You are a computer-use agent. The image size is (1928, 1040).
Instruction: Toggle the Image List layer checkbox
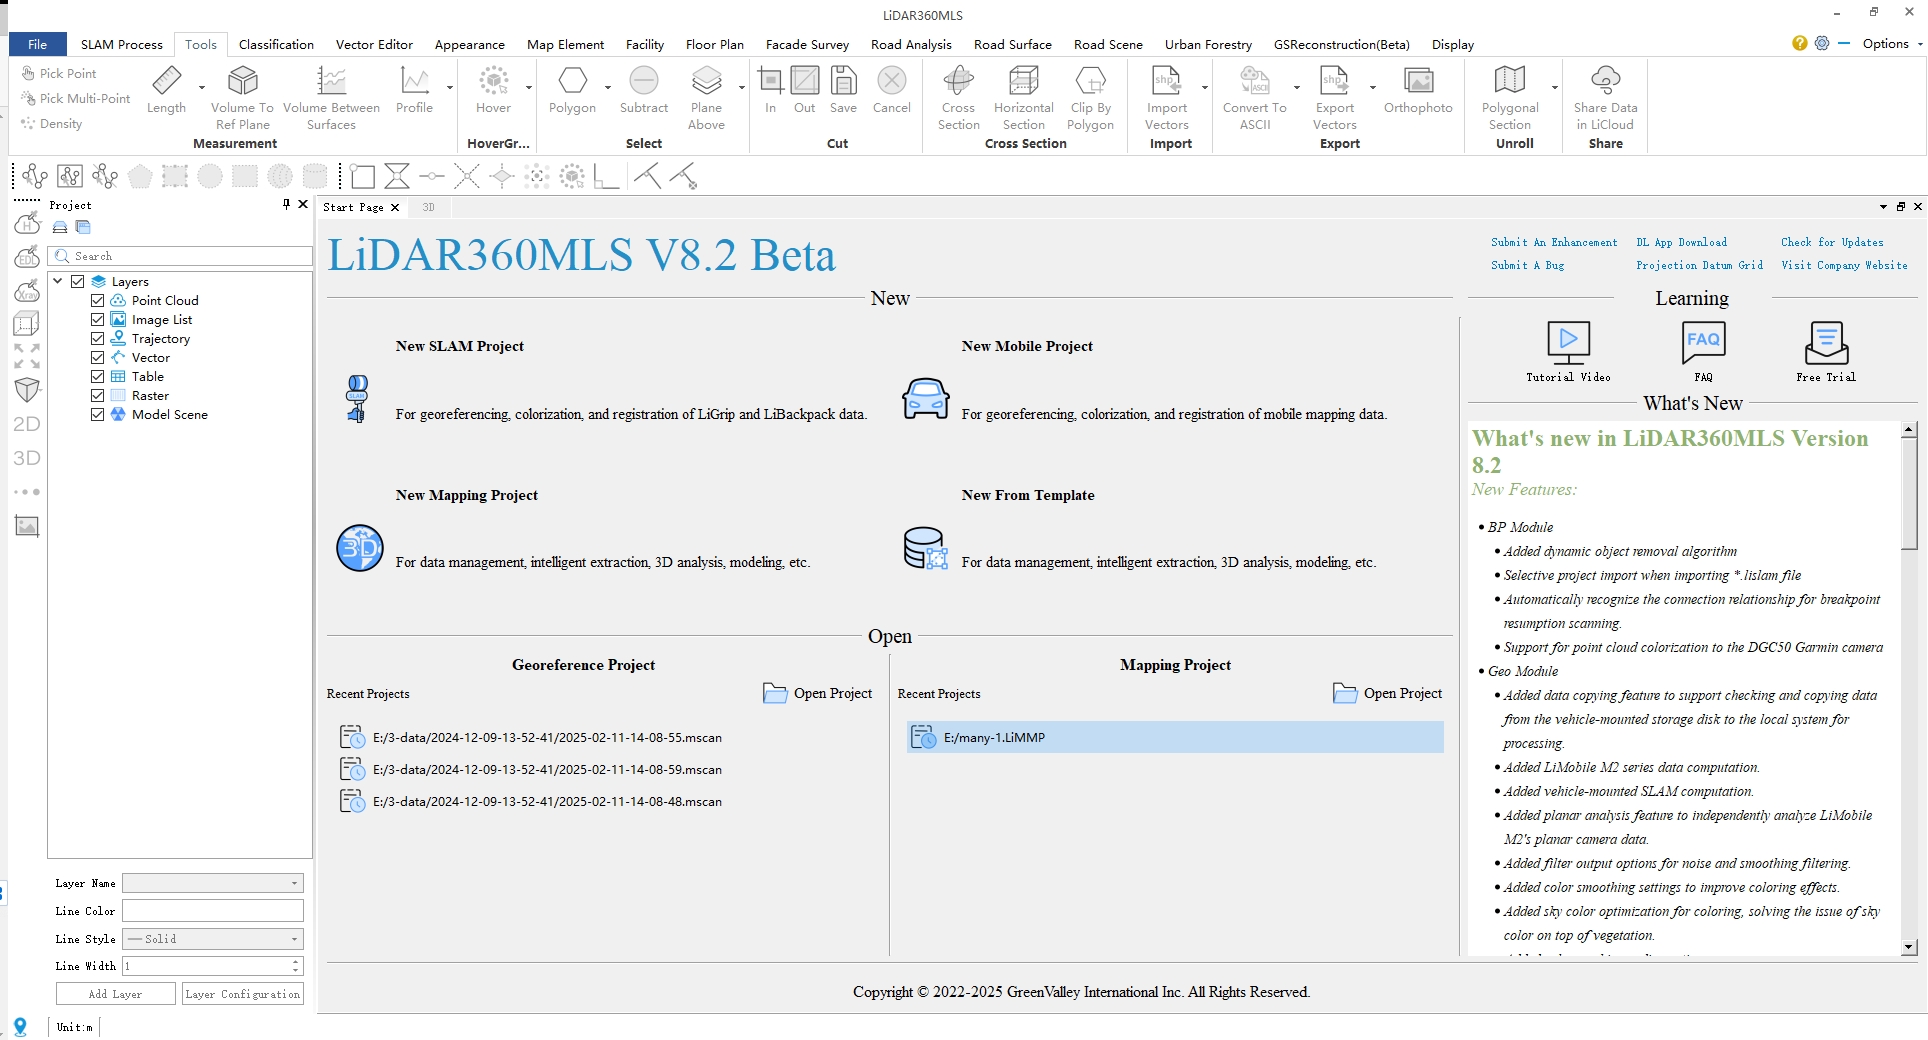(98, 319)
